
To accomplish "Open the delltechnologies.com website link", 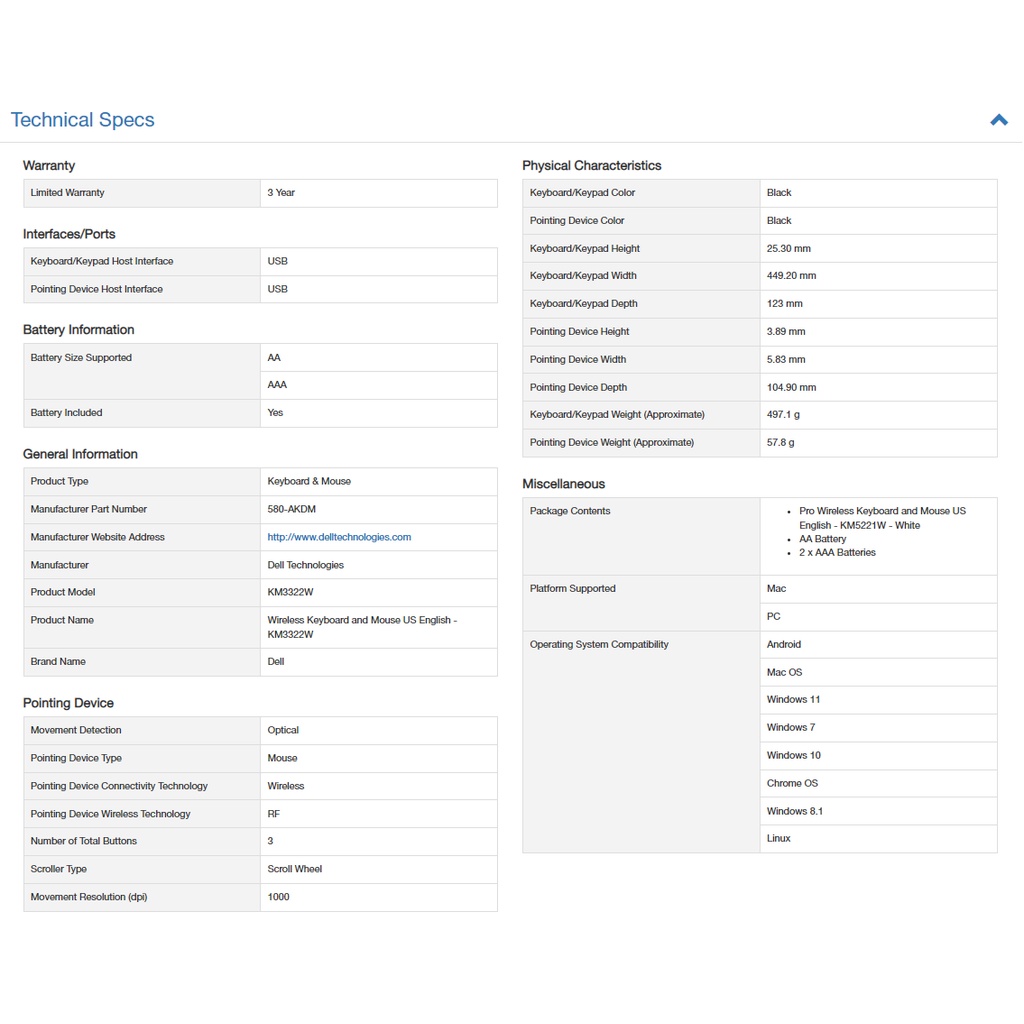I will (x=339, y=537).
